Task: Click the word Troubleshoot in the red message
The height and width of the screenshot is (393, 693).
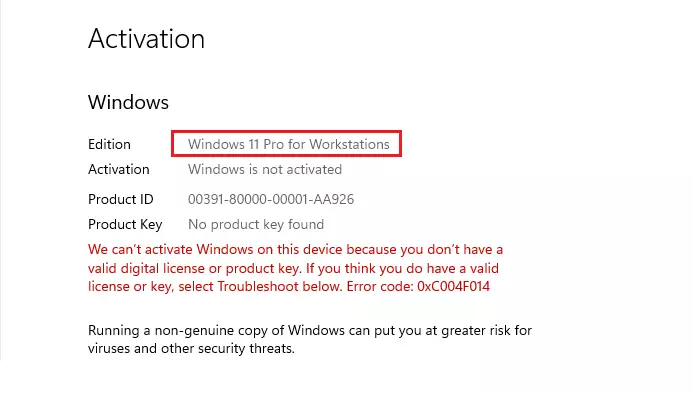Action: pyautogui.click(x=258, y=286)
